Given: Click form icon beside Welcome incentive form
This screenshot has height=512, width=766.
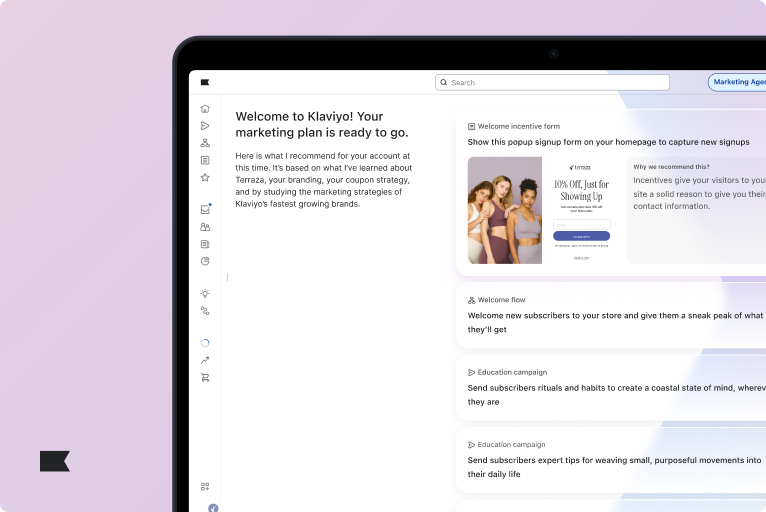Looking at the screenshot, I should (471, 127).
